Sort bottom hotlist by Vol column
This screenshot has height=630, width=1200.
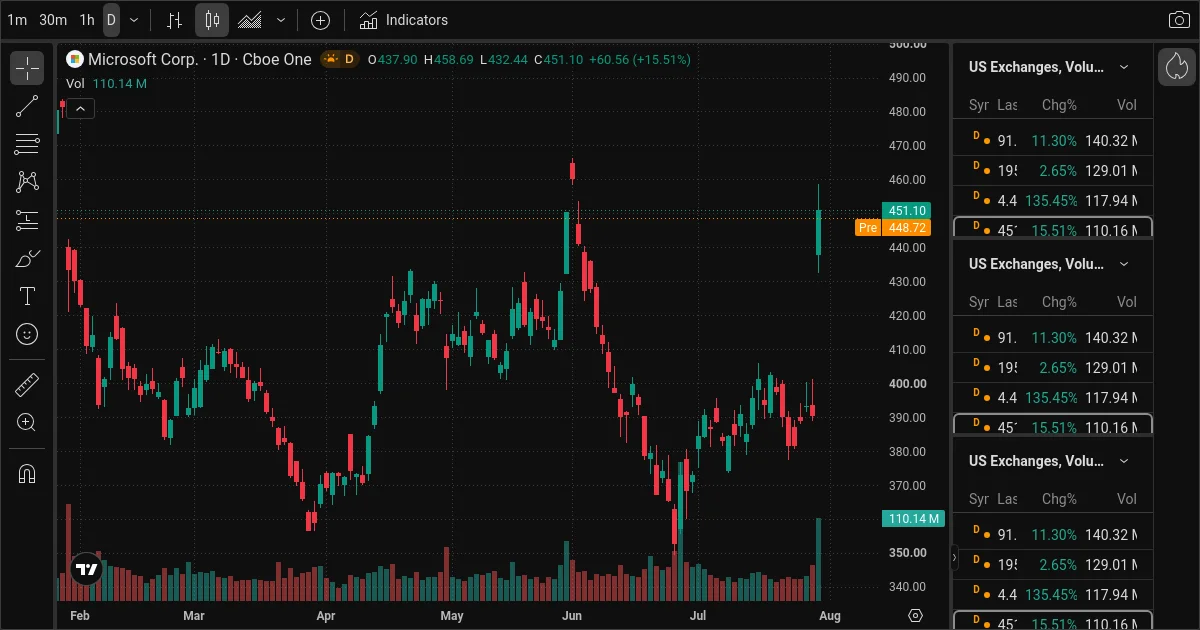(x=1127, y=499)
